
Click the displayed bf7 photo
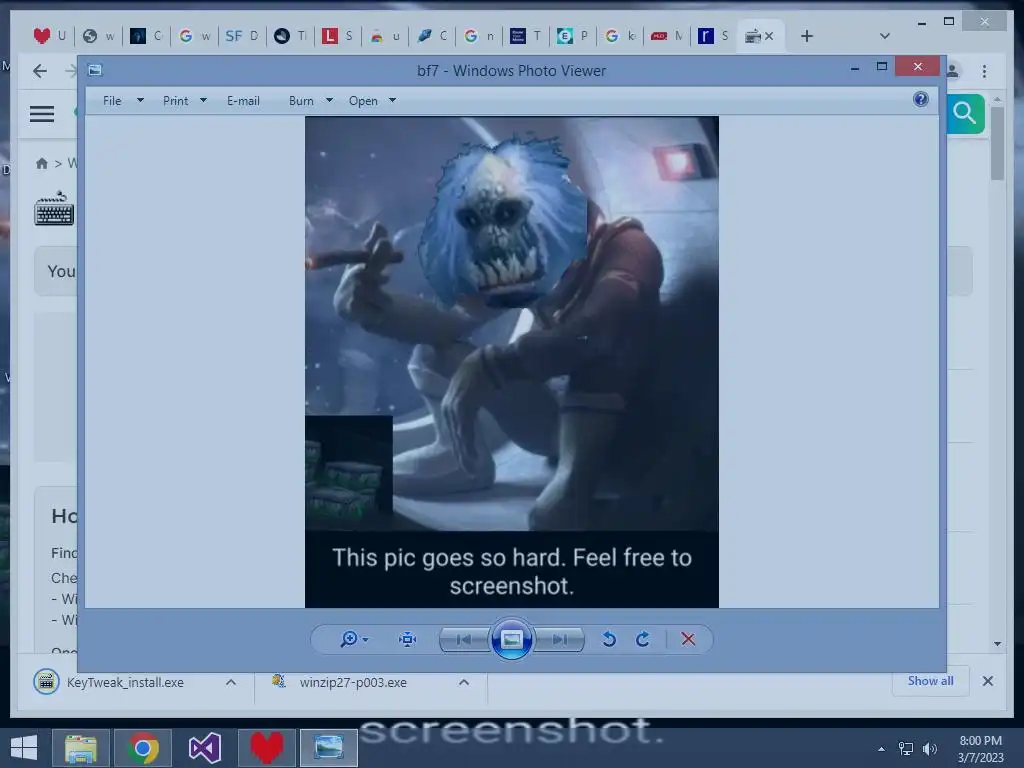tap(511, 362)
